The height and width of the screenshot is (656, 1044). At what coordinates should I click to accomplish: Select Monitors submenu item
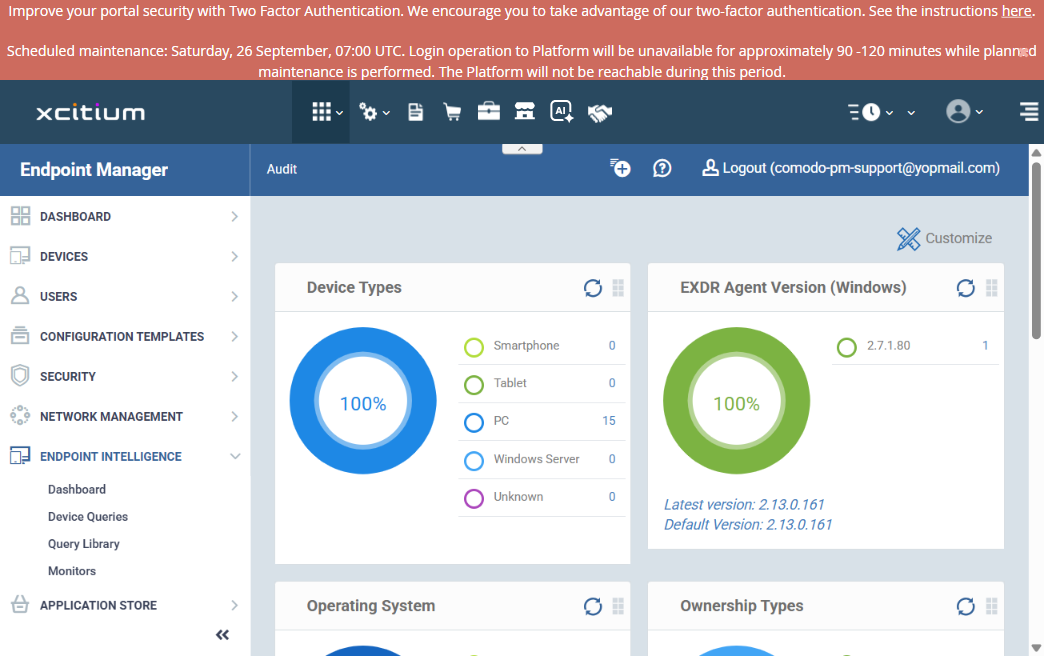click(x=72, y=571)
